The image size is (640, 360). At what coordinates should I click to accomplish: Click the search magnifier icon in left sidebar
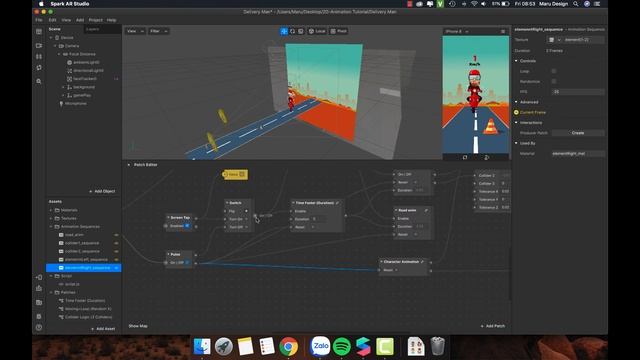click(x=39, y=82)
